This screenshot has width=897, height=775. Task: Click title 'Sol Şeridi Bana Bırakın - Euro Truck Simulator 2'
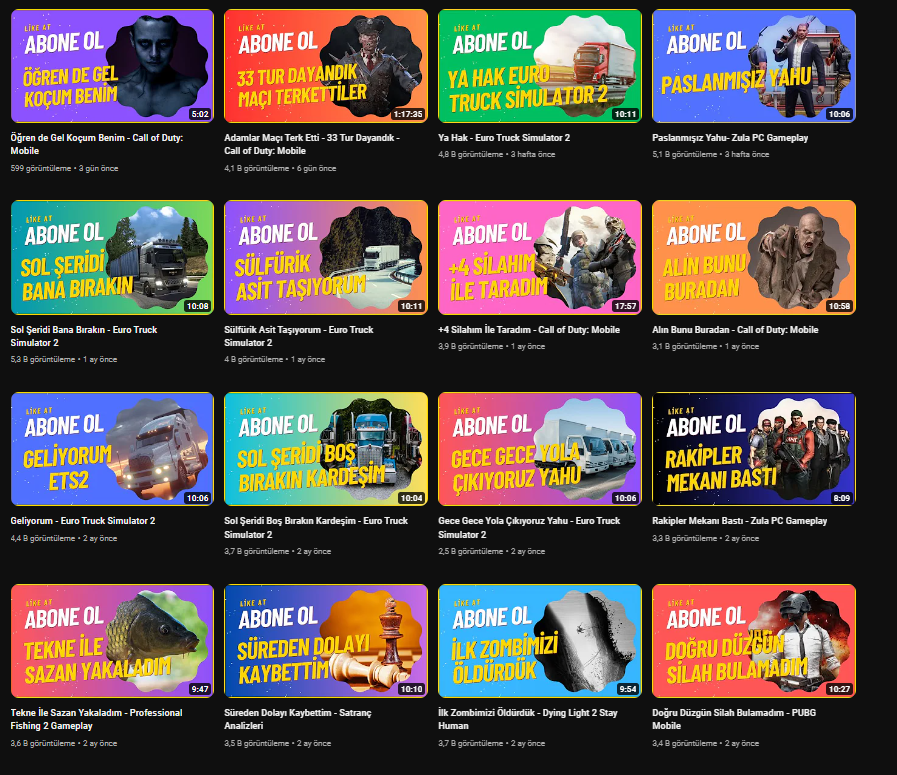tap(84, 336)
